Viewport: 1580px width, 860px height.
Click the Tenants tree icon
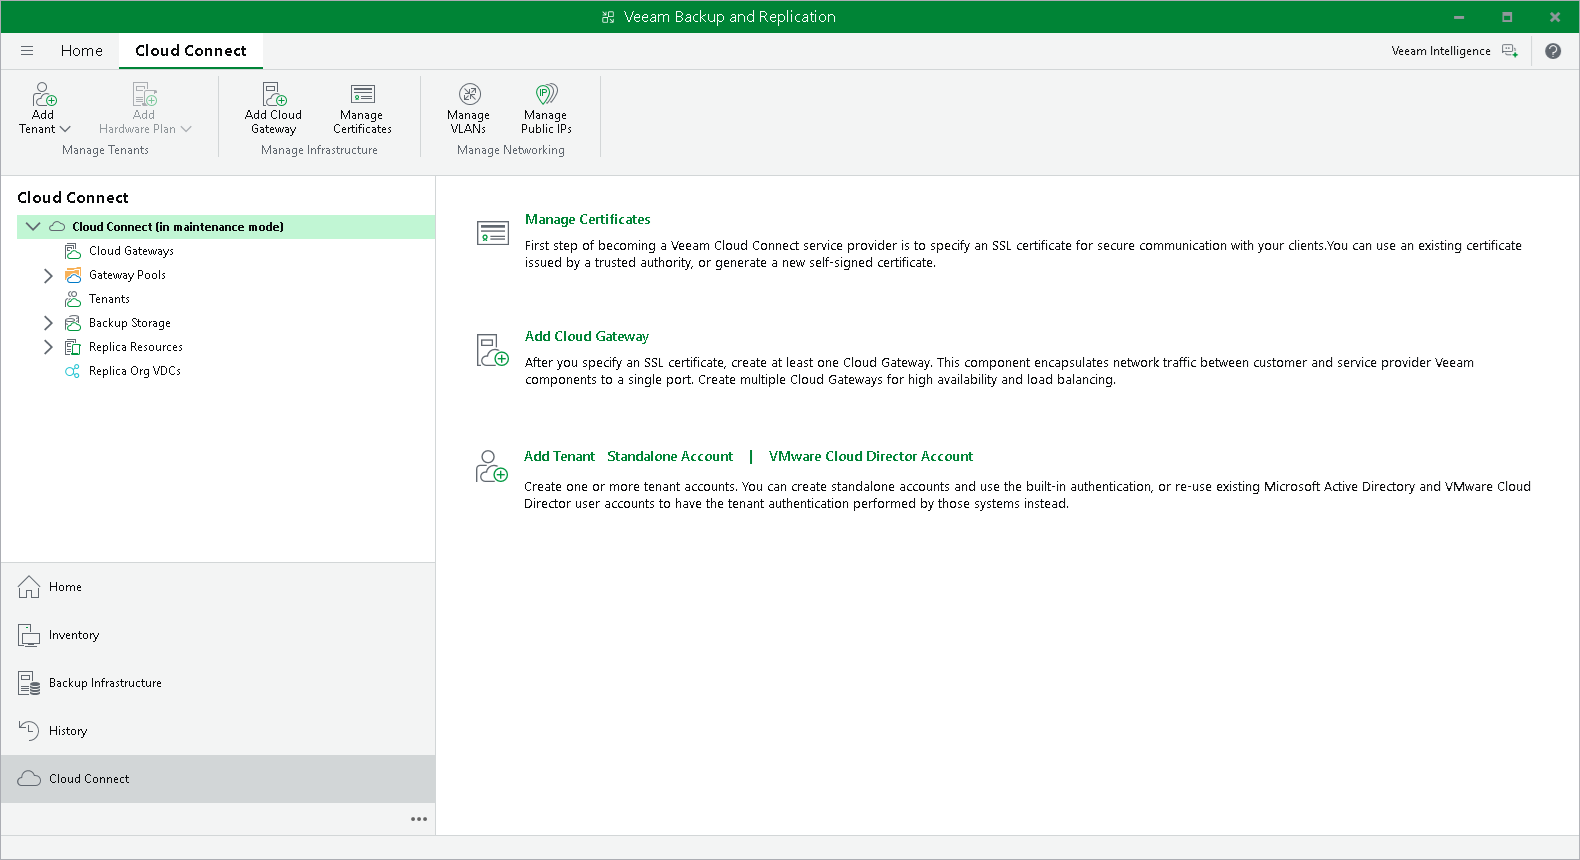73,299
